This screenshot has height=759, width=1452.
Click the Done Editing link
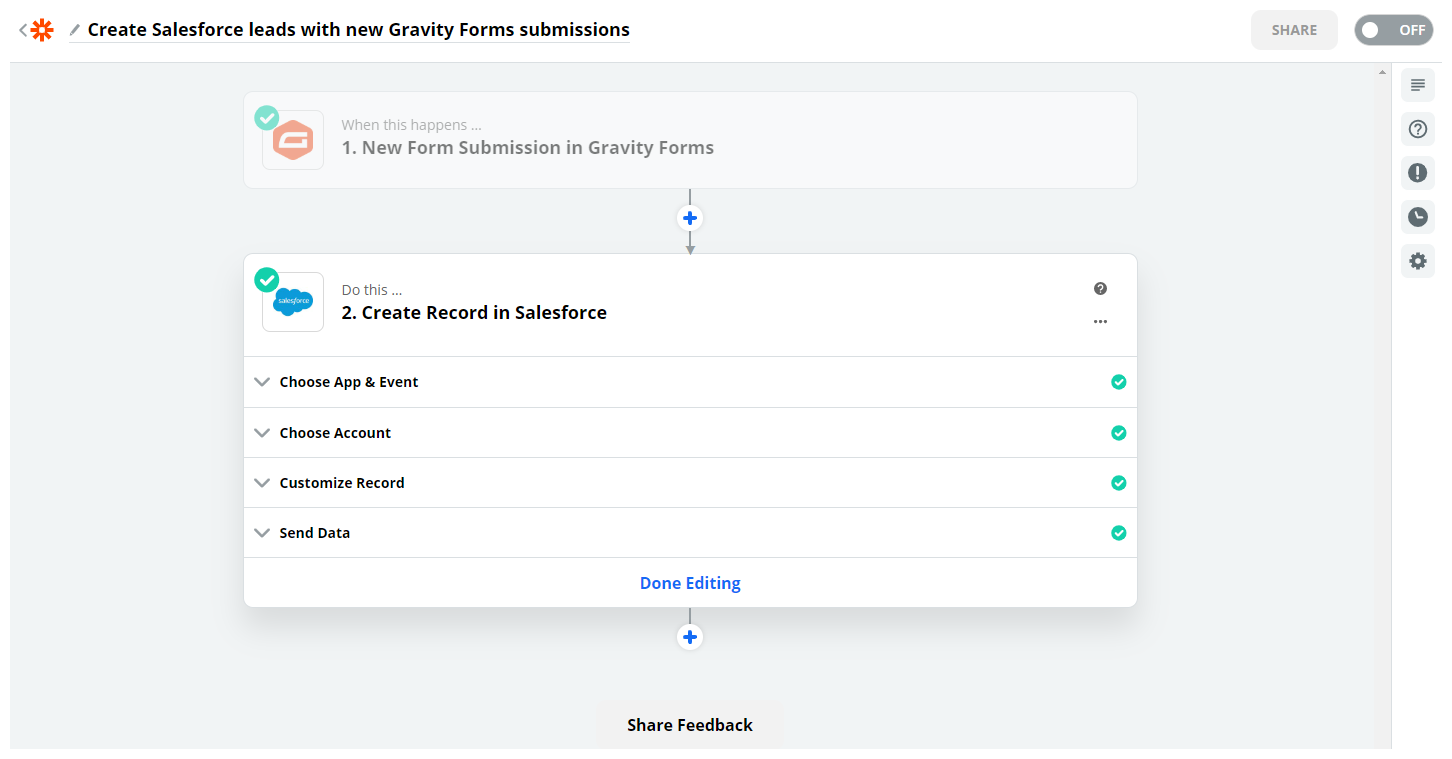[x=690, y=583]
